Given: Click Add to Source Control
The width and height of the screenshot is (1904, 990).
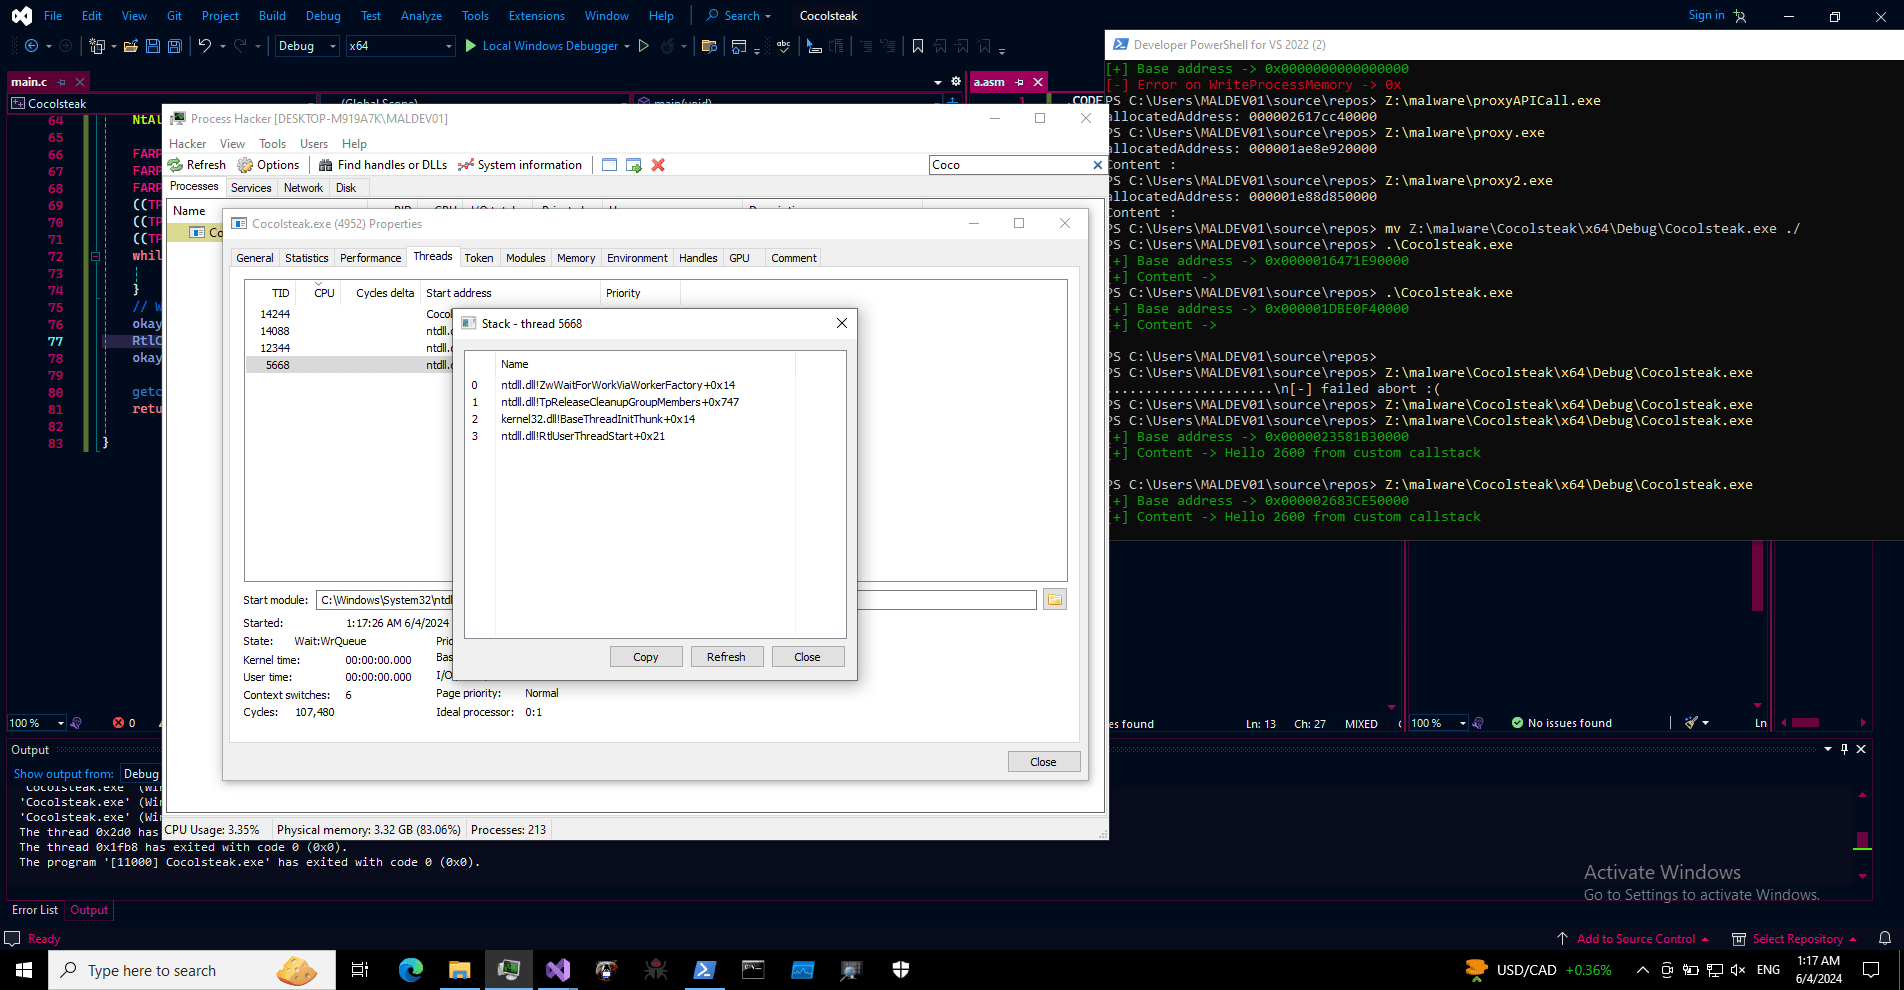Looking at the screenshot, I should 1636,939.
